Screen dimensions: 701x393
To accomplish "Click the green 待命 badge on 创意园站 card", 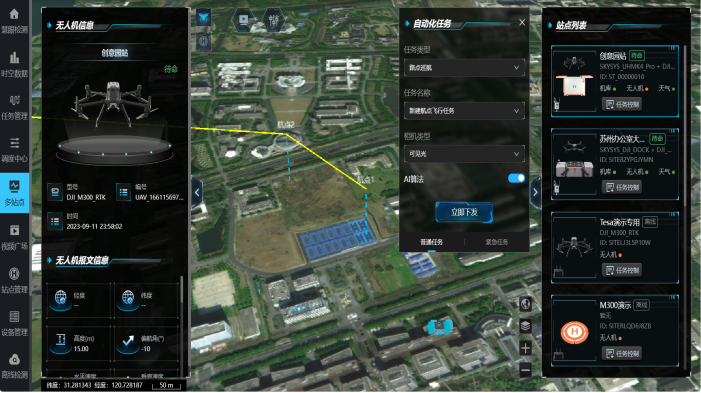I will point(637,55).
